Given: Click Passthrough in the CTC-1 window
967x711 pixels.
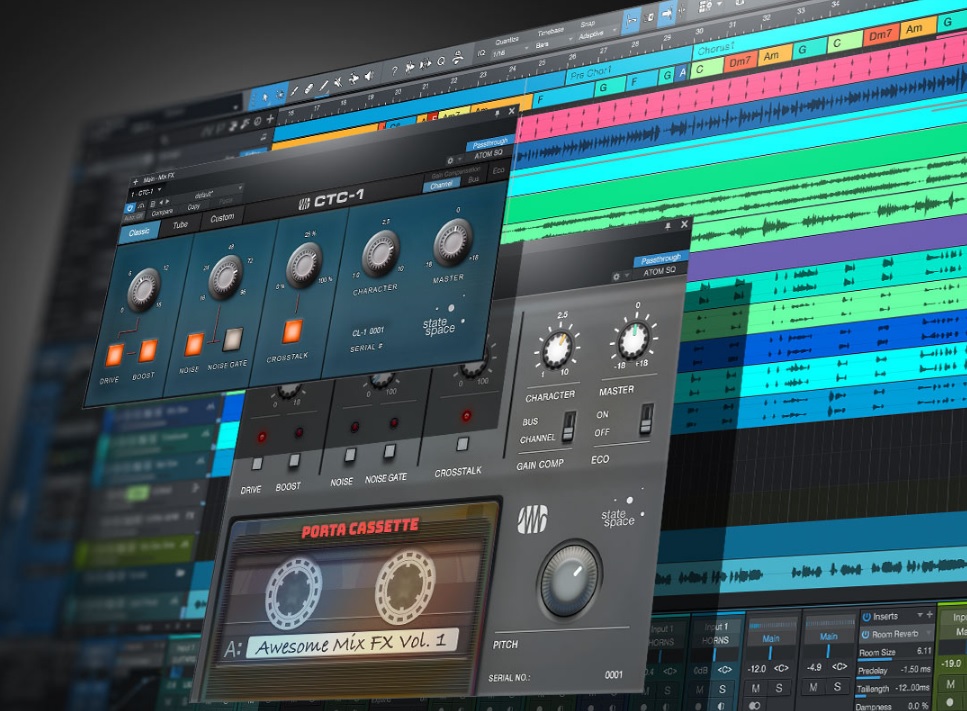Looking at the screenshot, I should tap(490, 144).
